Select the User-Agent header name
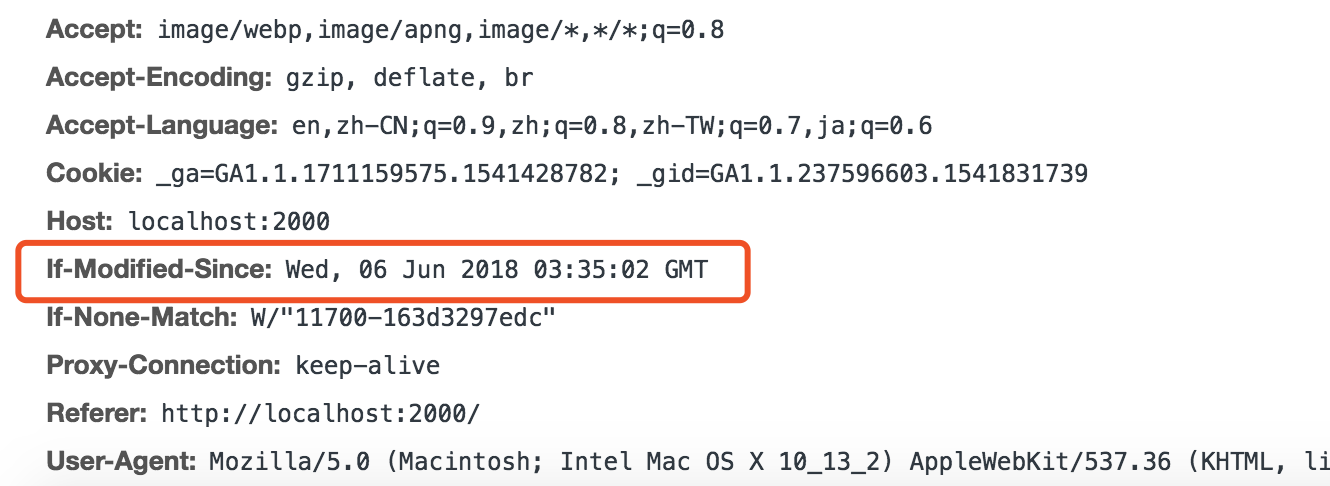Screen dimensions: 1330x486 point(122,461)
